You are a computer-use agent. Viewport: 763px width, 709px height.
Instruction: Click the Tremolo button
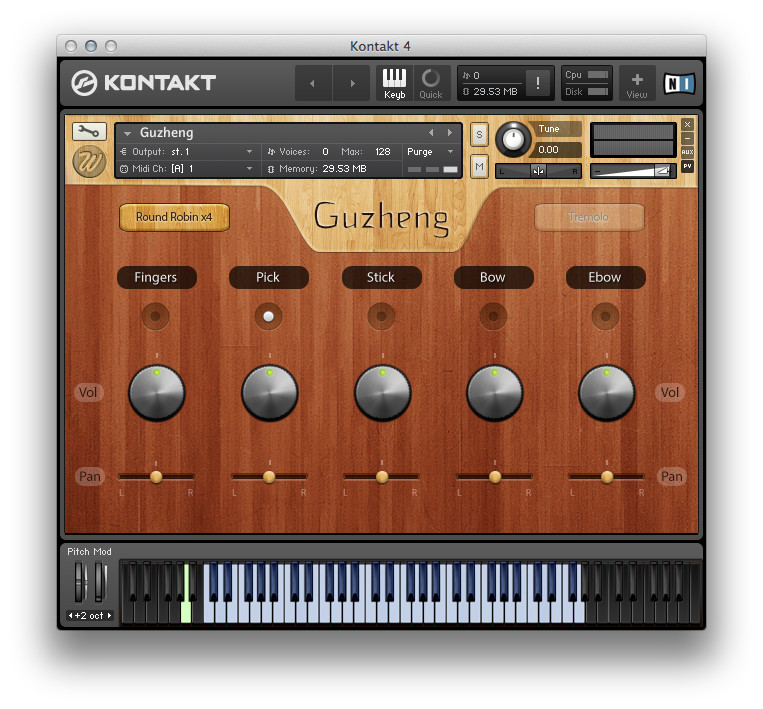(x=589, y=217)
